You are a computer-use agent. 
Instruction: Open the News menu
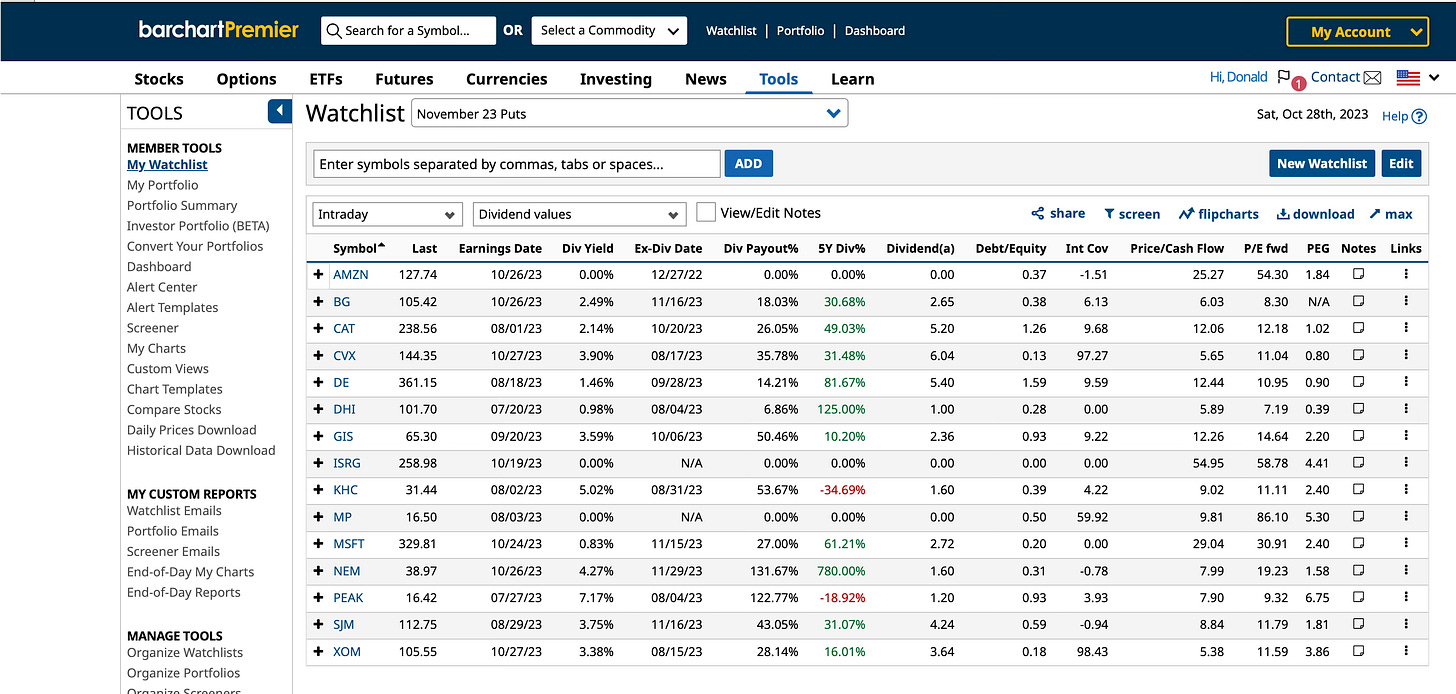pyautogui.click(x=706, y=79)
